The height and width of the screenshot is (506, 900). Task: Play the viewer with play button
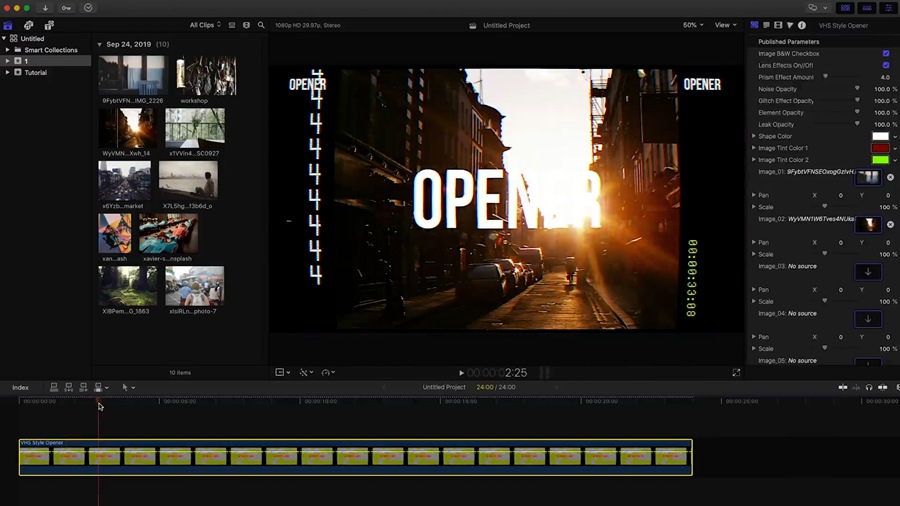tap(461, 373)
